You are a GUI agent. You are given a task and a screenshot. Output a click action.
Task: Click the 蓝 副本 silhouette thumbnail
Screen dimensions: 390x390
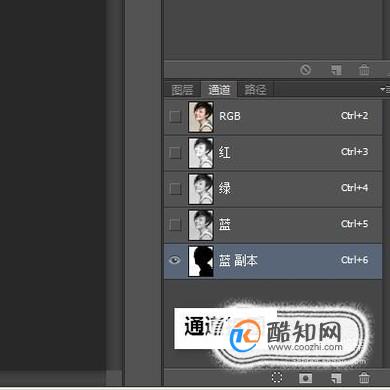coord(201,261)
